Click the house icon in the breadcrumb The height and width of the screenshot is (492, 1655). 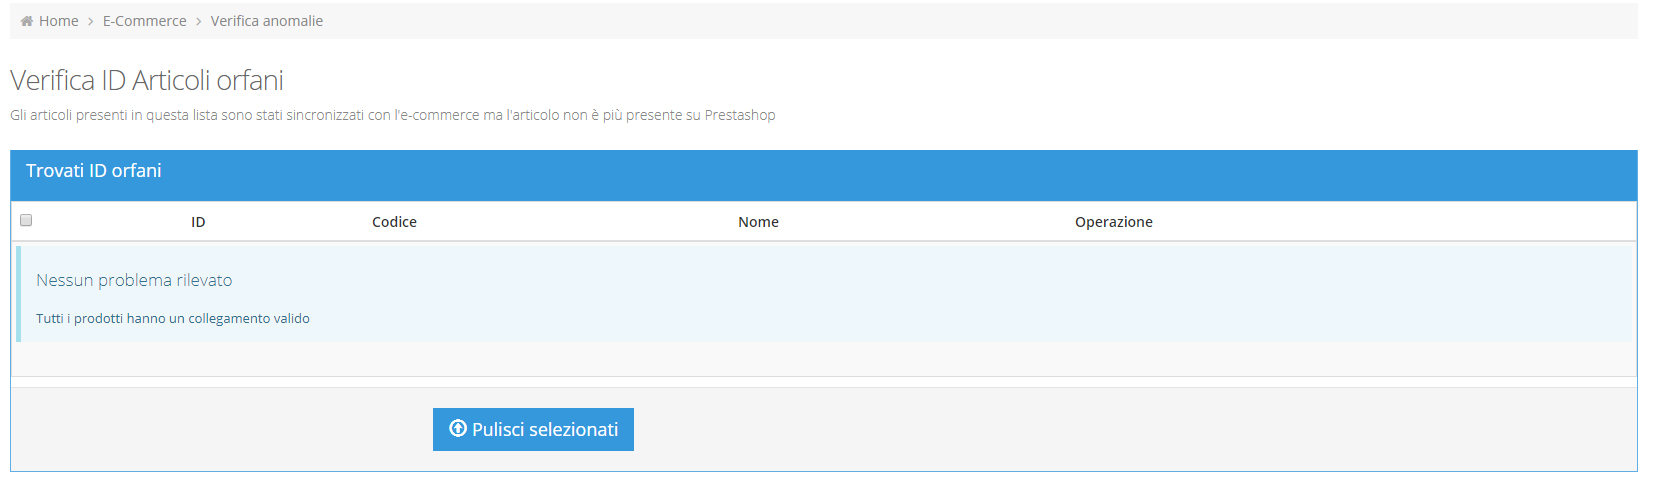(27, 21)
